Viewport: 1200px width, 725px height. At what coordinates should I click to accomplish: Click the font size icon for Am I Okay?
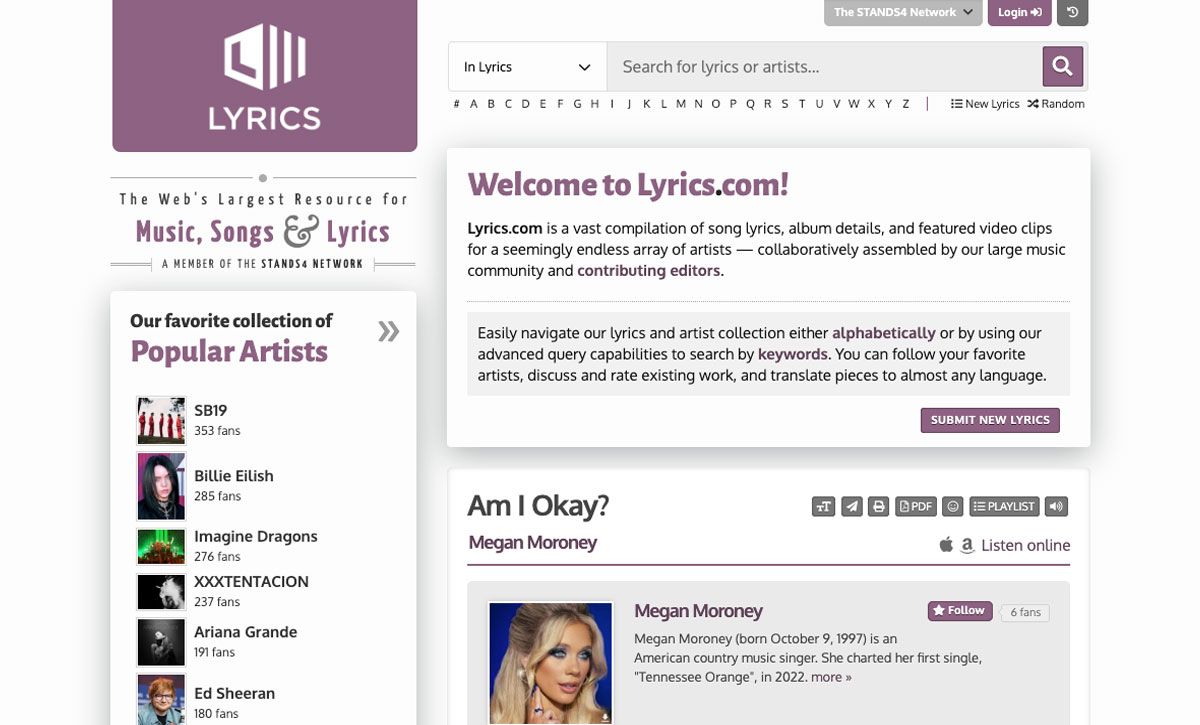click(823, 507)
